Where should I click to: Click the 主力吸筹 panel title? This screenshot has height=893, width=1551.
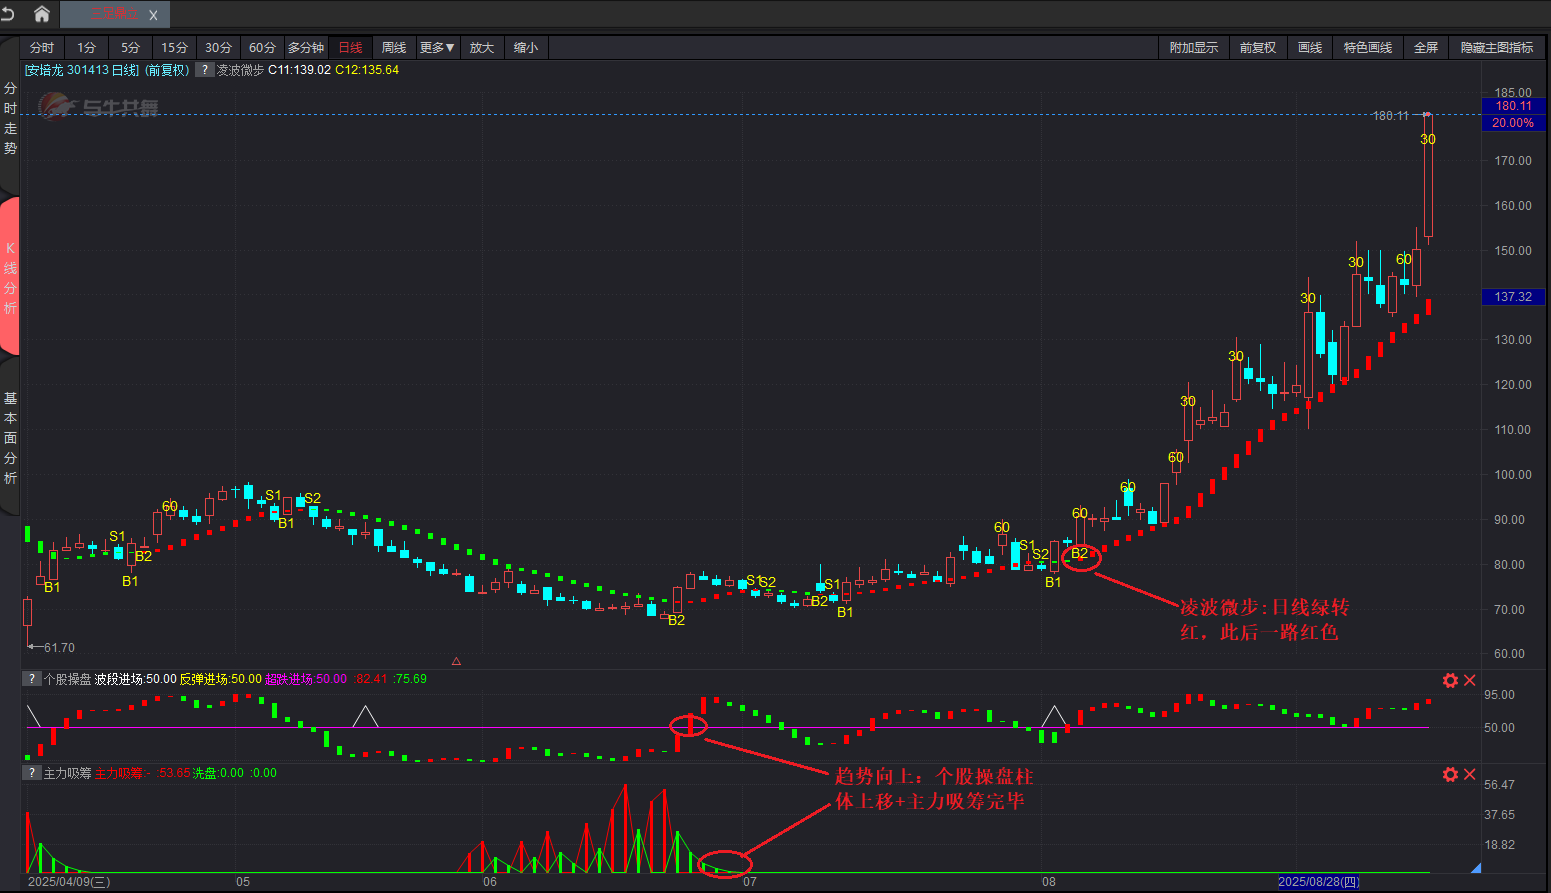pyautogui.click(x=68, y=773)
